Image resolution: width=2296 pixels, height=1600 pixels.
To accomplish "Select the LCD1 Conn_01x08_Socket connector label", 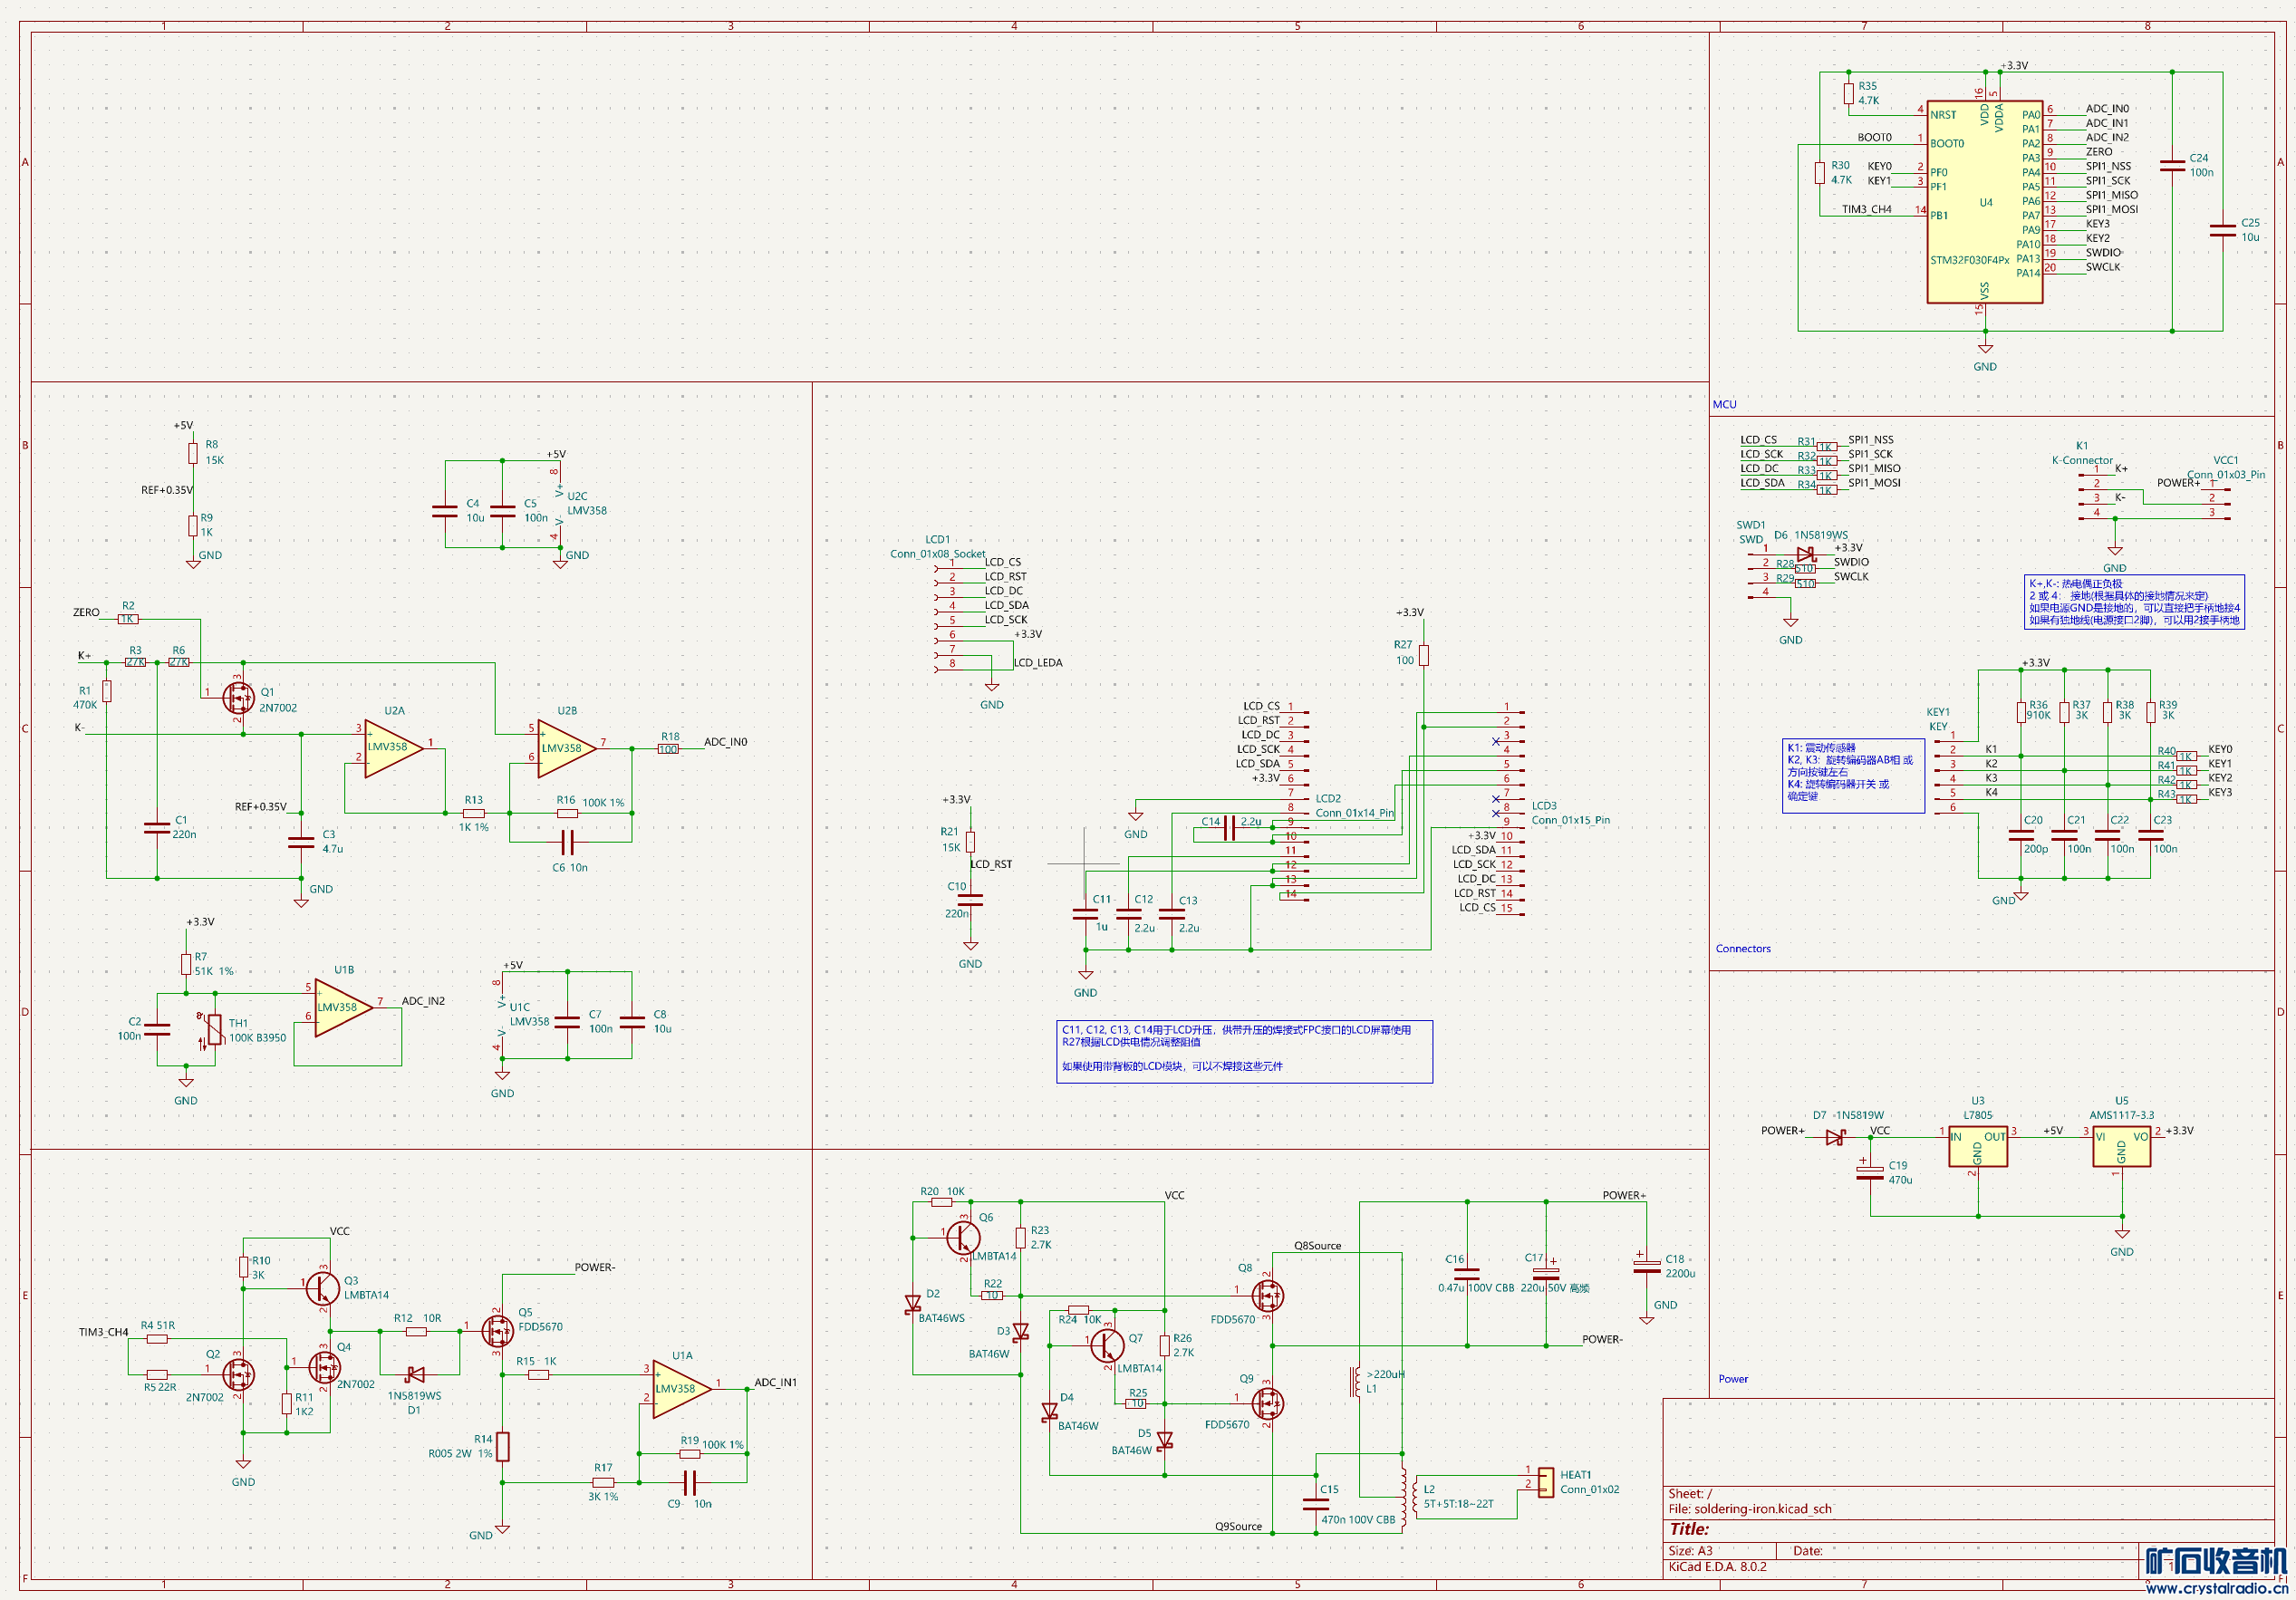I will [937, 554].
